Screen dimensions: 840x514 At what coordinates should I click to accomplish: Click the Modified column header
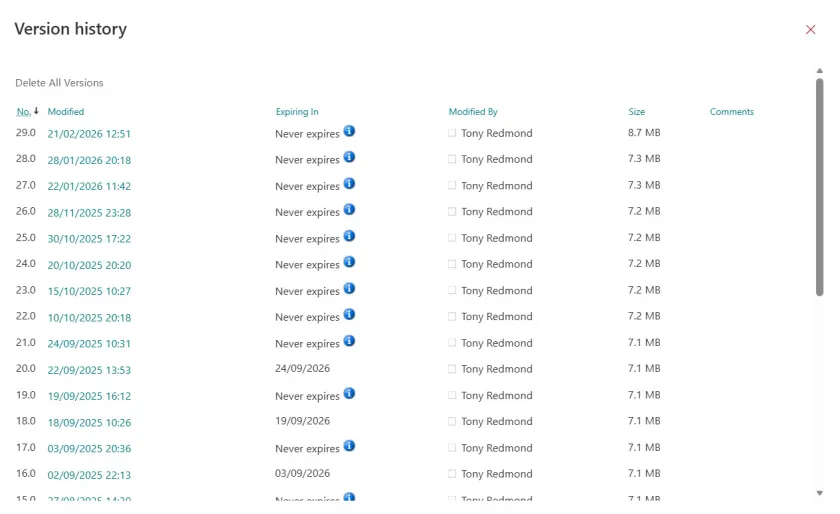(x=66, y=112)
